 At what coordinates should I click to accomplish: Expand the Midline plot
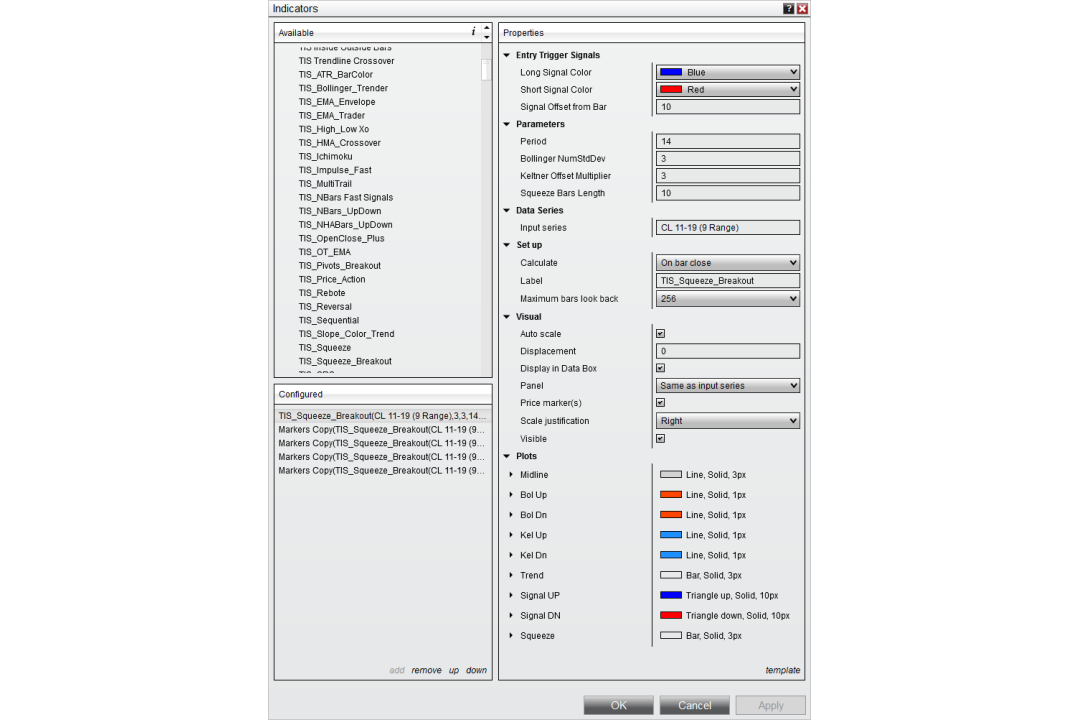pos(511,475)
